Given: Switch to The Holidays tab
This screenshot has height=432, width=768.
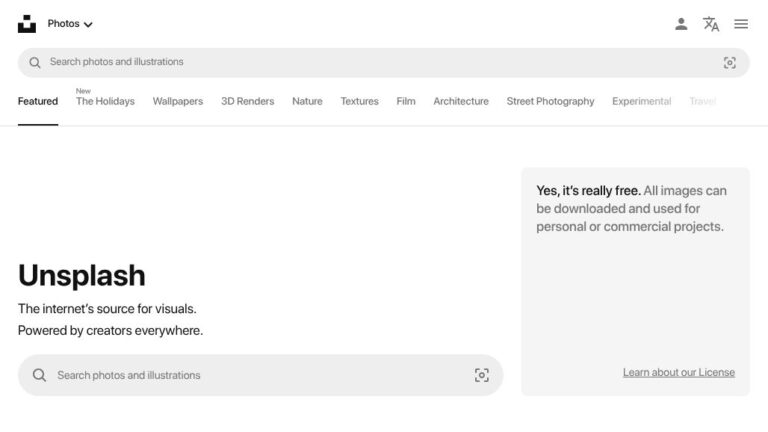Looking at the screenshot, I should click(x=105, y=101).
